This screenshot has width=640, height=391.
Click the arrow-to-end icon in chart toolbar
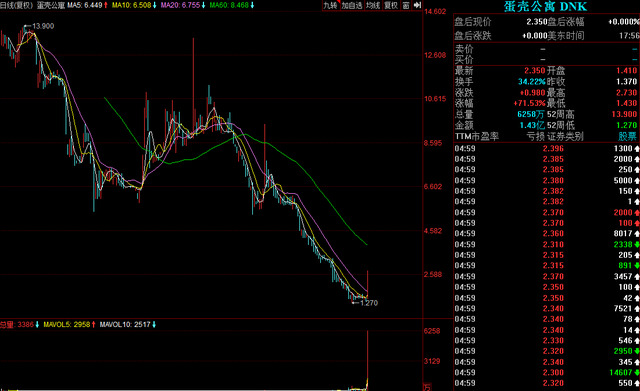tap(417, 5)
